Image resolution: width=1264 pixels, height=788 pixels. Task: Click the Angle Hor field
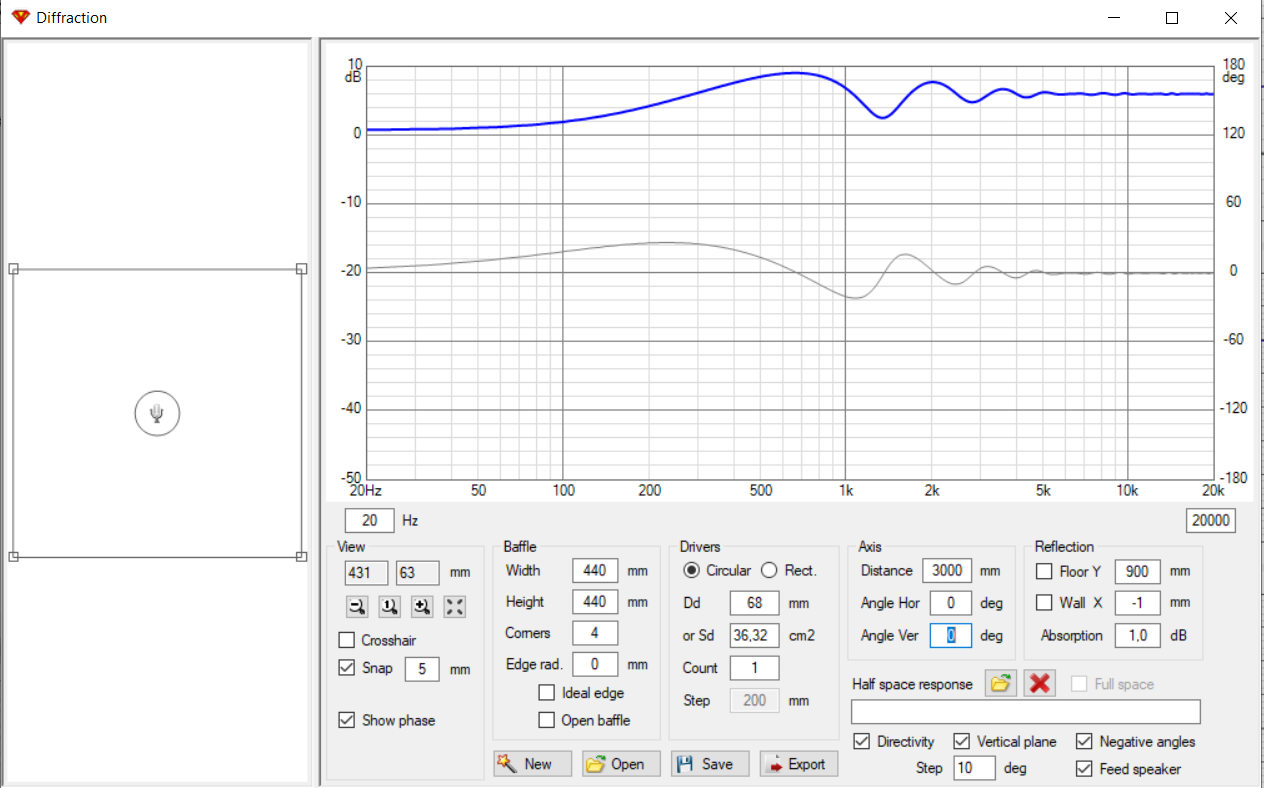pos(950,603)
